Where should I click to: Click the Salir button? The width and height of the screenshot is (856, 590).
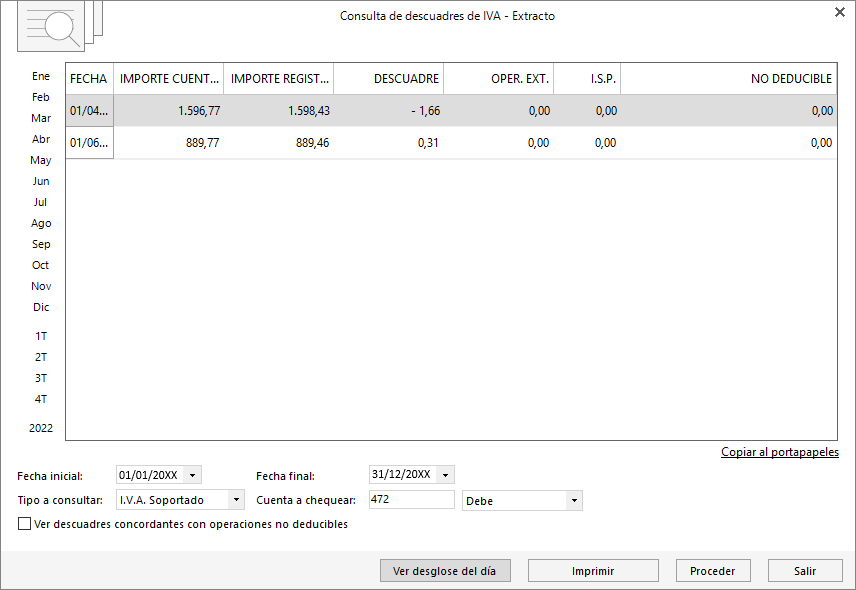(805, 571)
